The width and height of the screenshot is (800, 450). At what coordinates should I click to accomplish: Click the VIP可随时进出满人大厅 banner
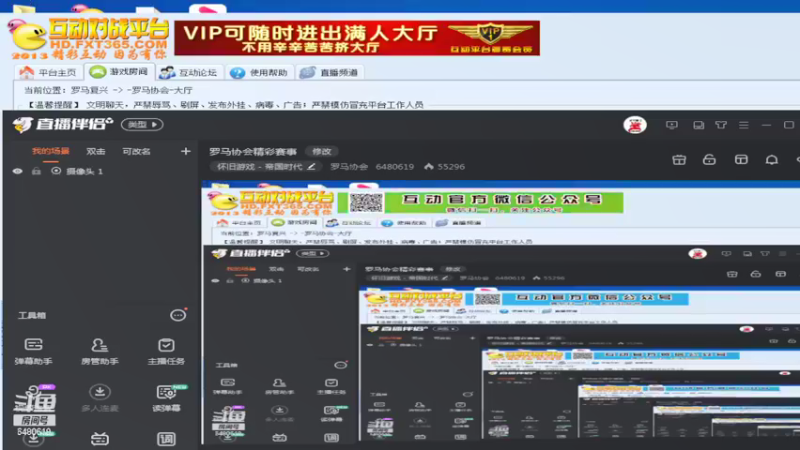(357, 38)
